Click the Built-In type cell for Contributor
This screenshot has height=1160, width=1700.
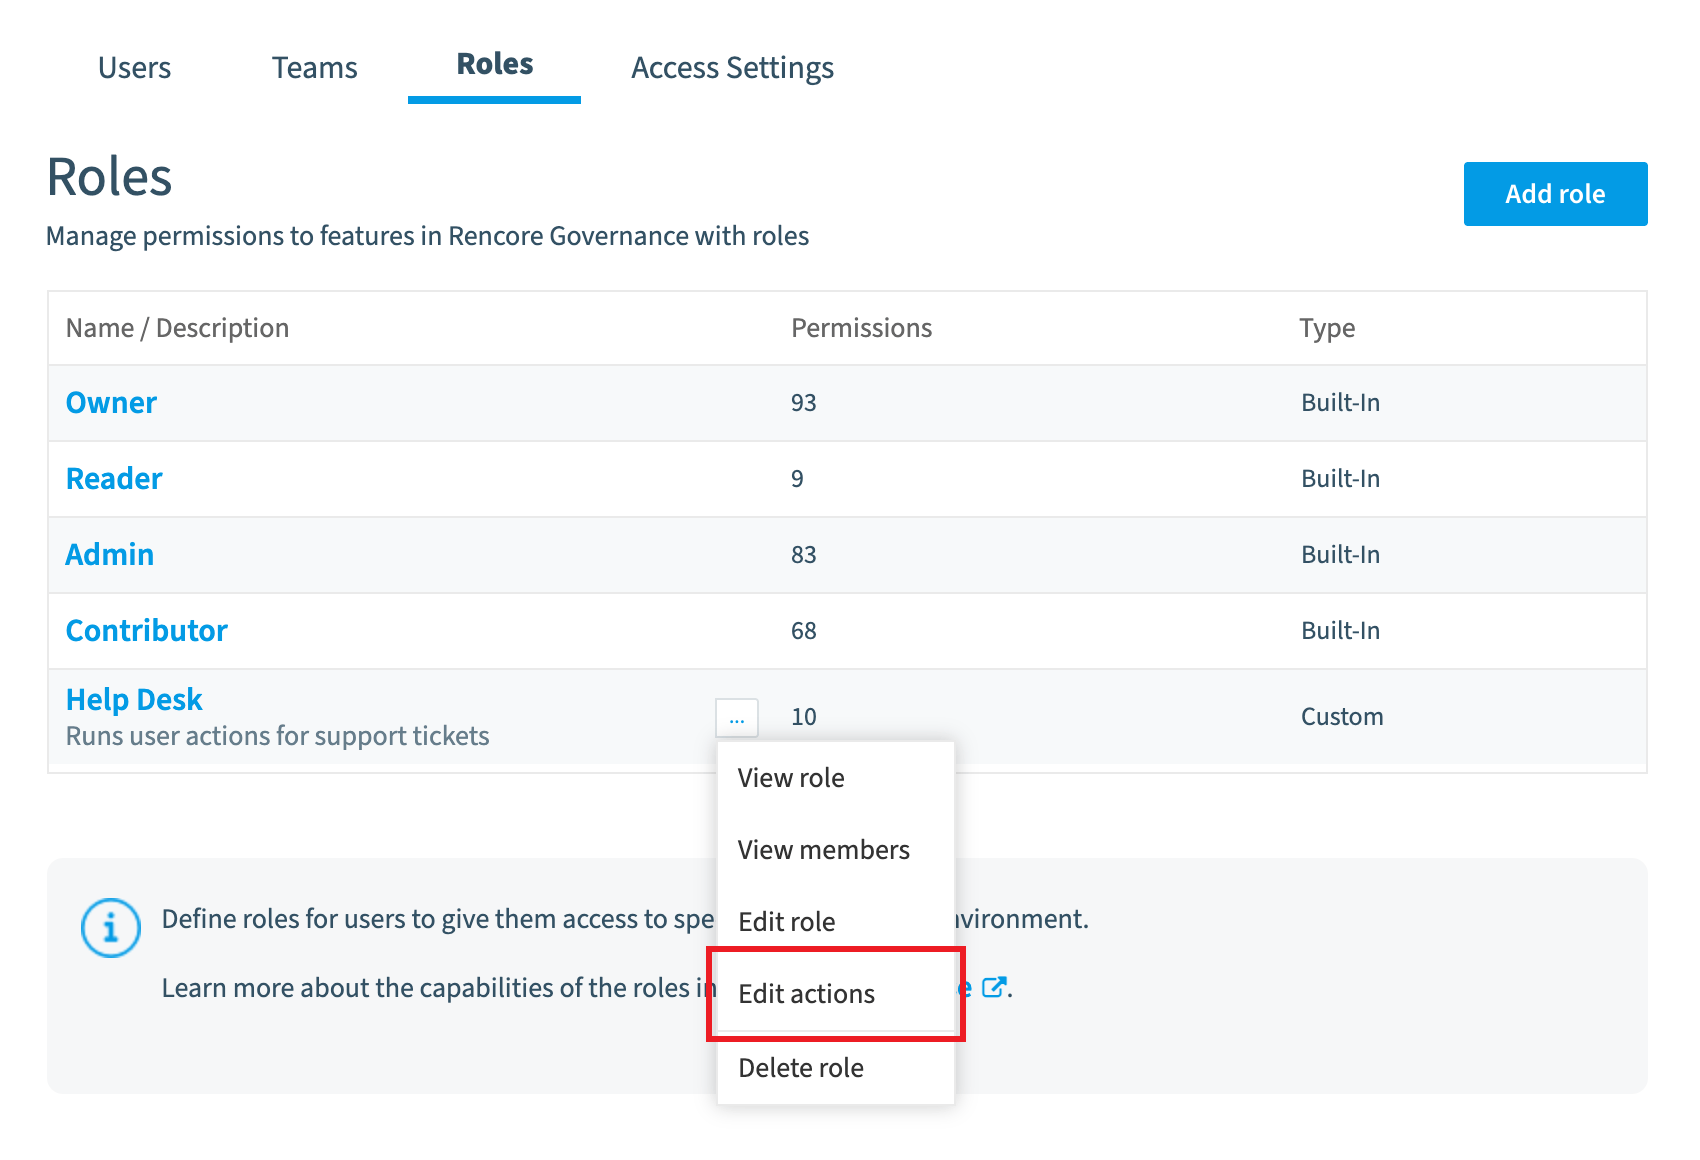coord(1341,631)
